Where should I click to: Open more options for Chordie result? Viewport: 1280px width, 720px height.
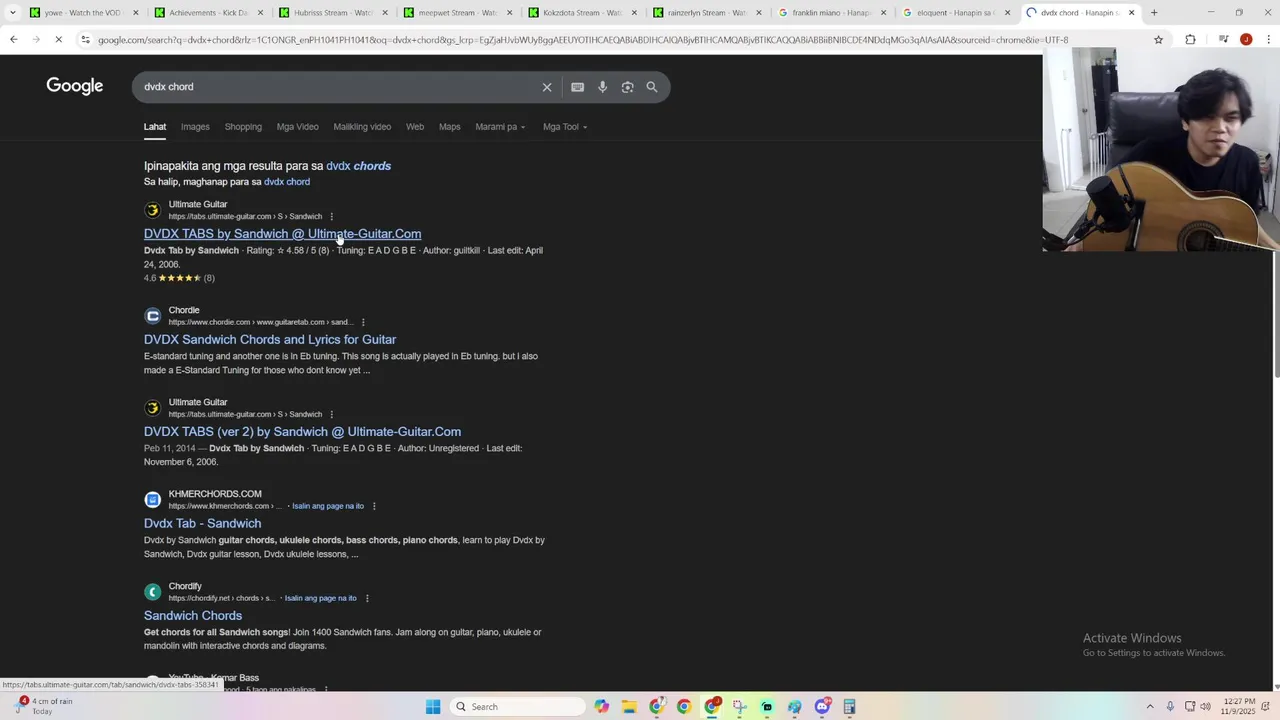click(363, 322)
